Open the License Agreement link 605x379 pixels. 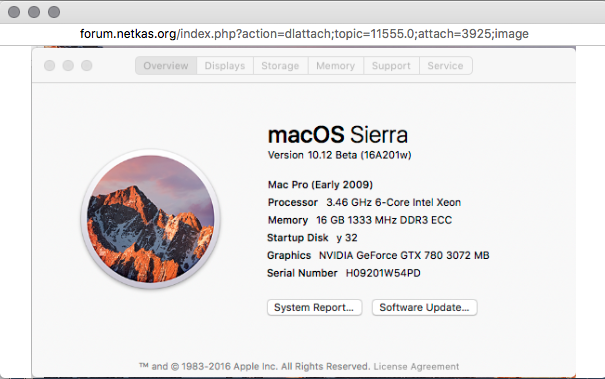(x=416, y=366)
